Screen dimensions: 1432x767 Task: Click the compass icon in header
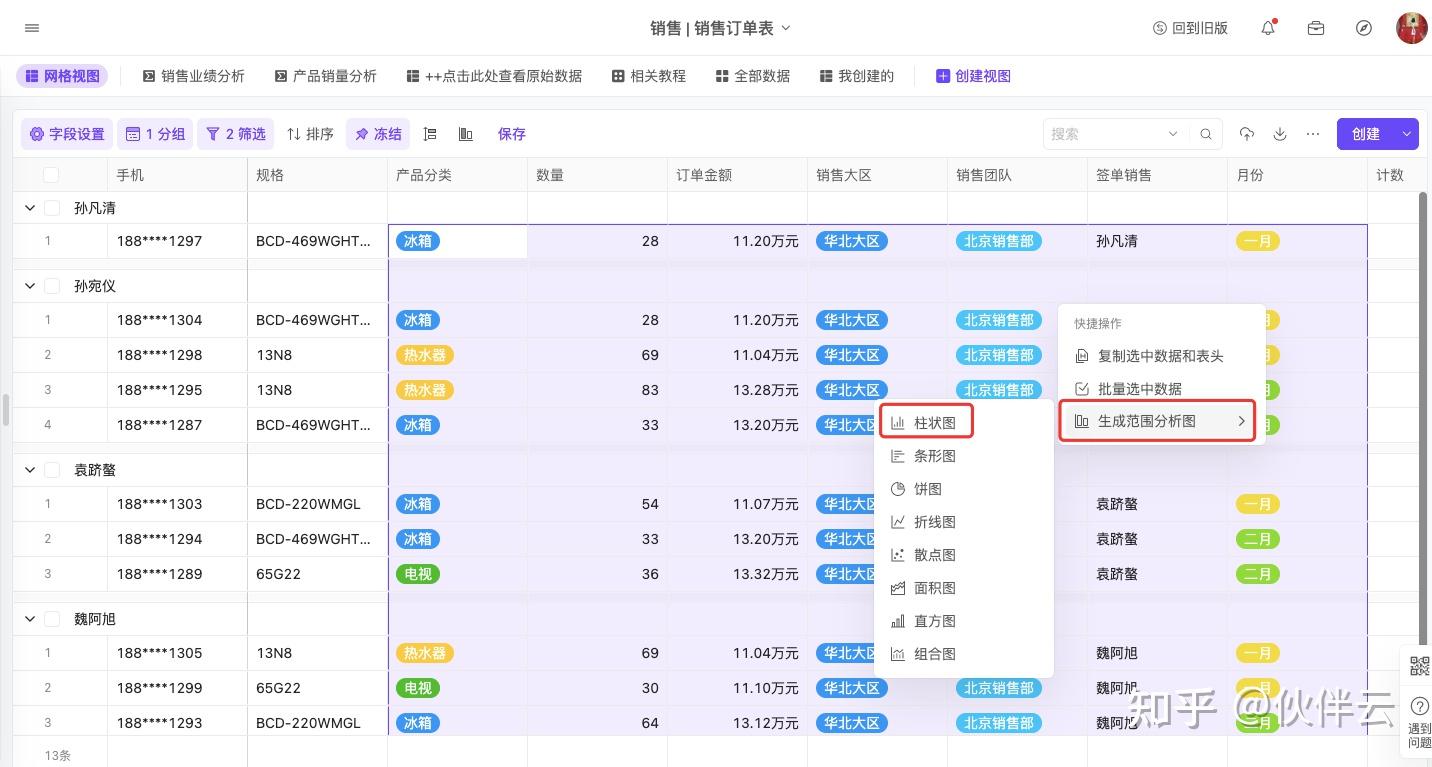tap(1364, 28)
